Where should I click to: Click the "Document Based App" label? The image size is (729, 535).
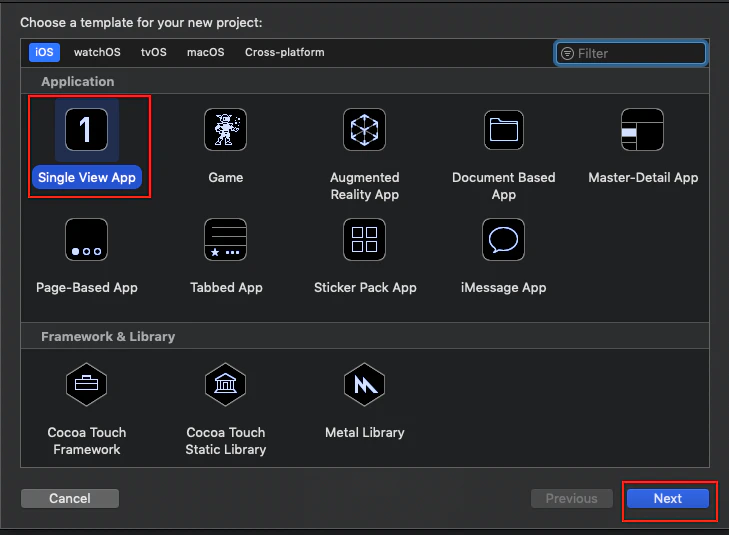pyautogui.click(x=504, y=186)
